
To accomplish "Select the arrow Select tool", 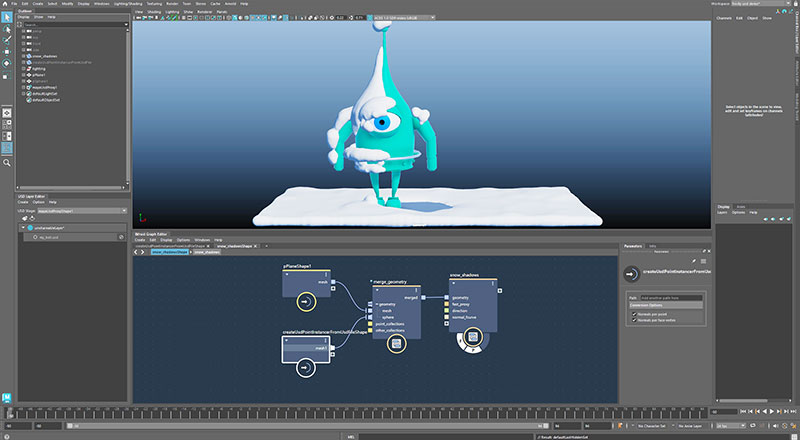I will 7,17.
